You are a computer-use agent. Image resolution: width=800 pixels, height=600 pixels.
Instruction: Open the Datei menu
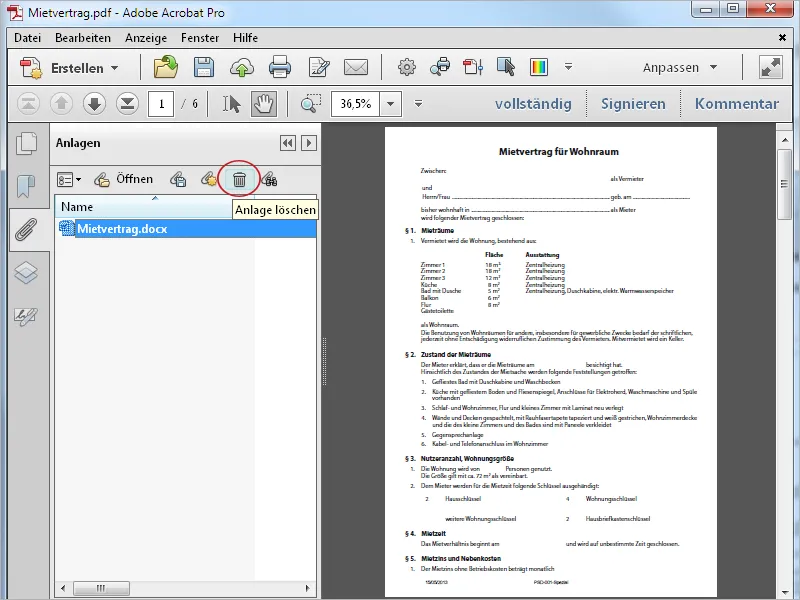point(28,38)
